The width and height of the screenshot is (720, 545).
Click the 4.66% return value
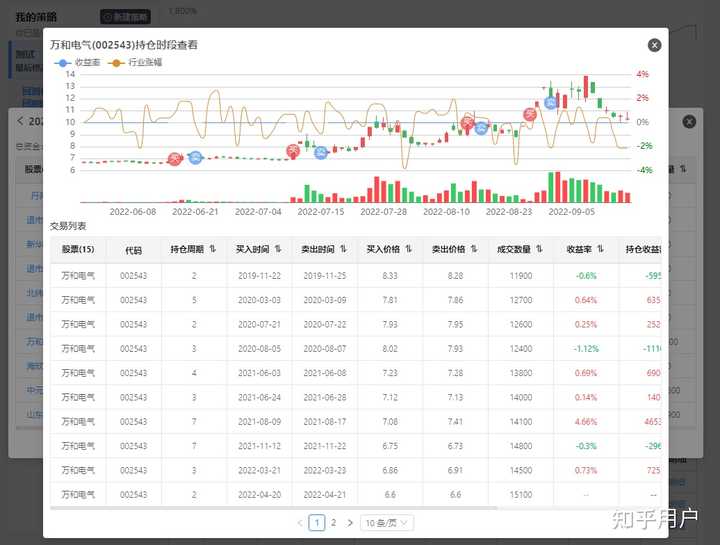586,421
